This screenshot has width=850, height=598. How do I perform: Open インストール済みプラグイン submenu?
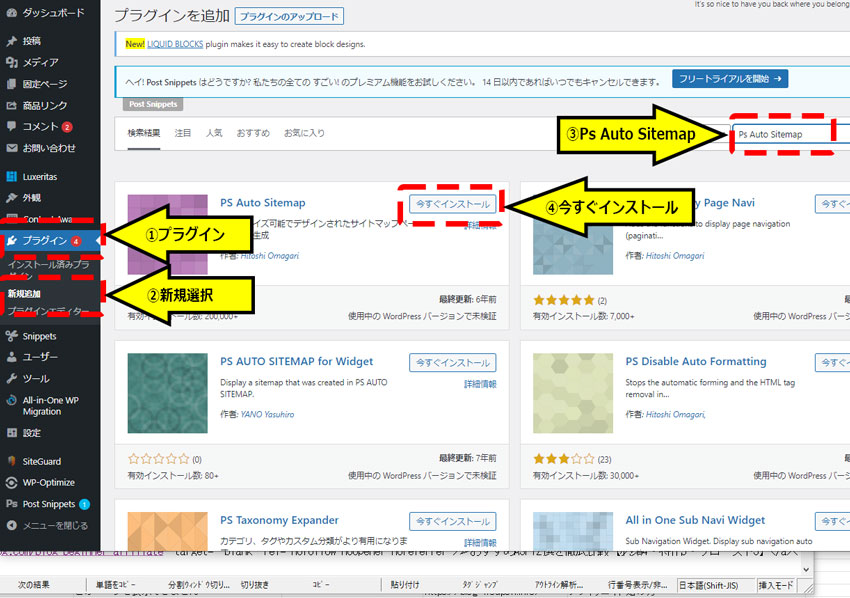(x=49, y=269)
